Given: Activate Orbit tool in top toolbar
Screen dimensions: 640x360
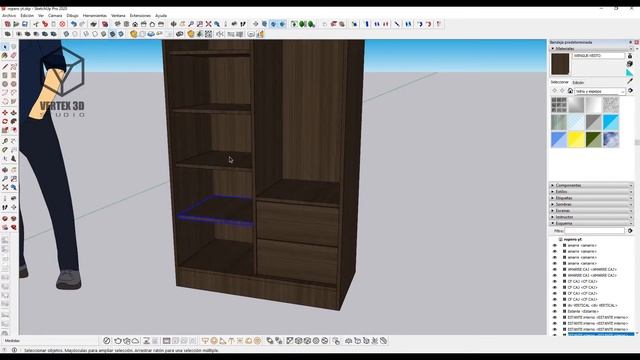Looking at the screenshot, I should (173, 24).
